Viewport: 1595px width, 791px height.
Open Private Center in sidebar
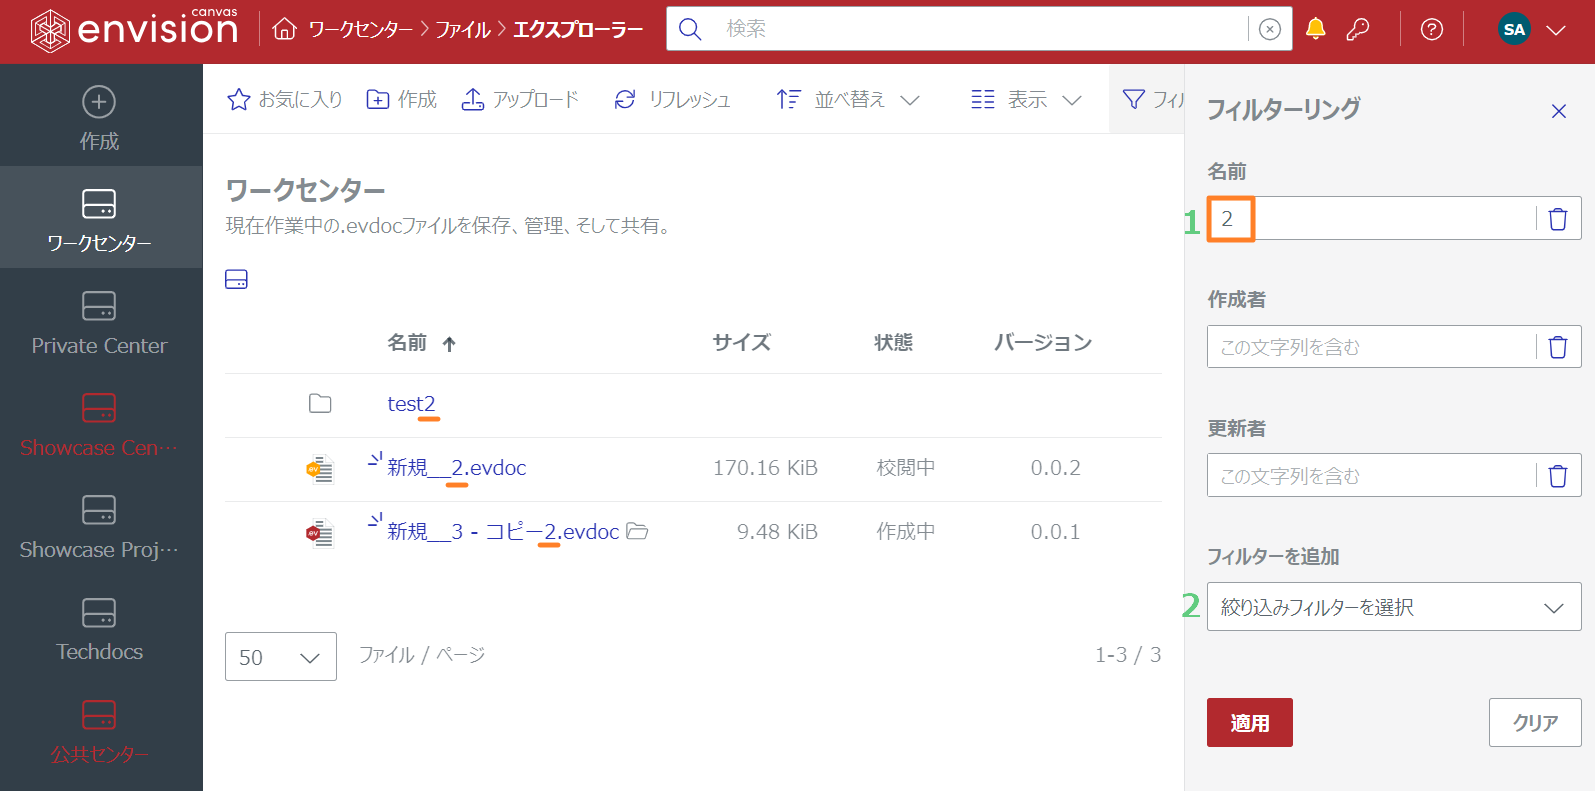click(x=99, y=322)
